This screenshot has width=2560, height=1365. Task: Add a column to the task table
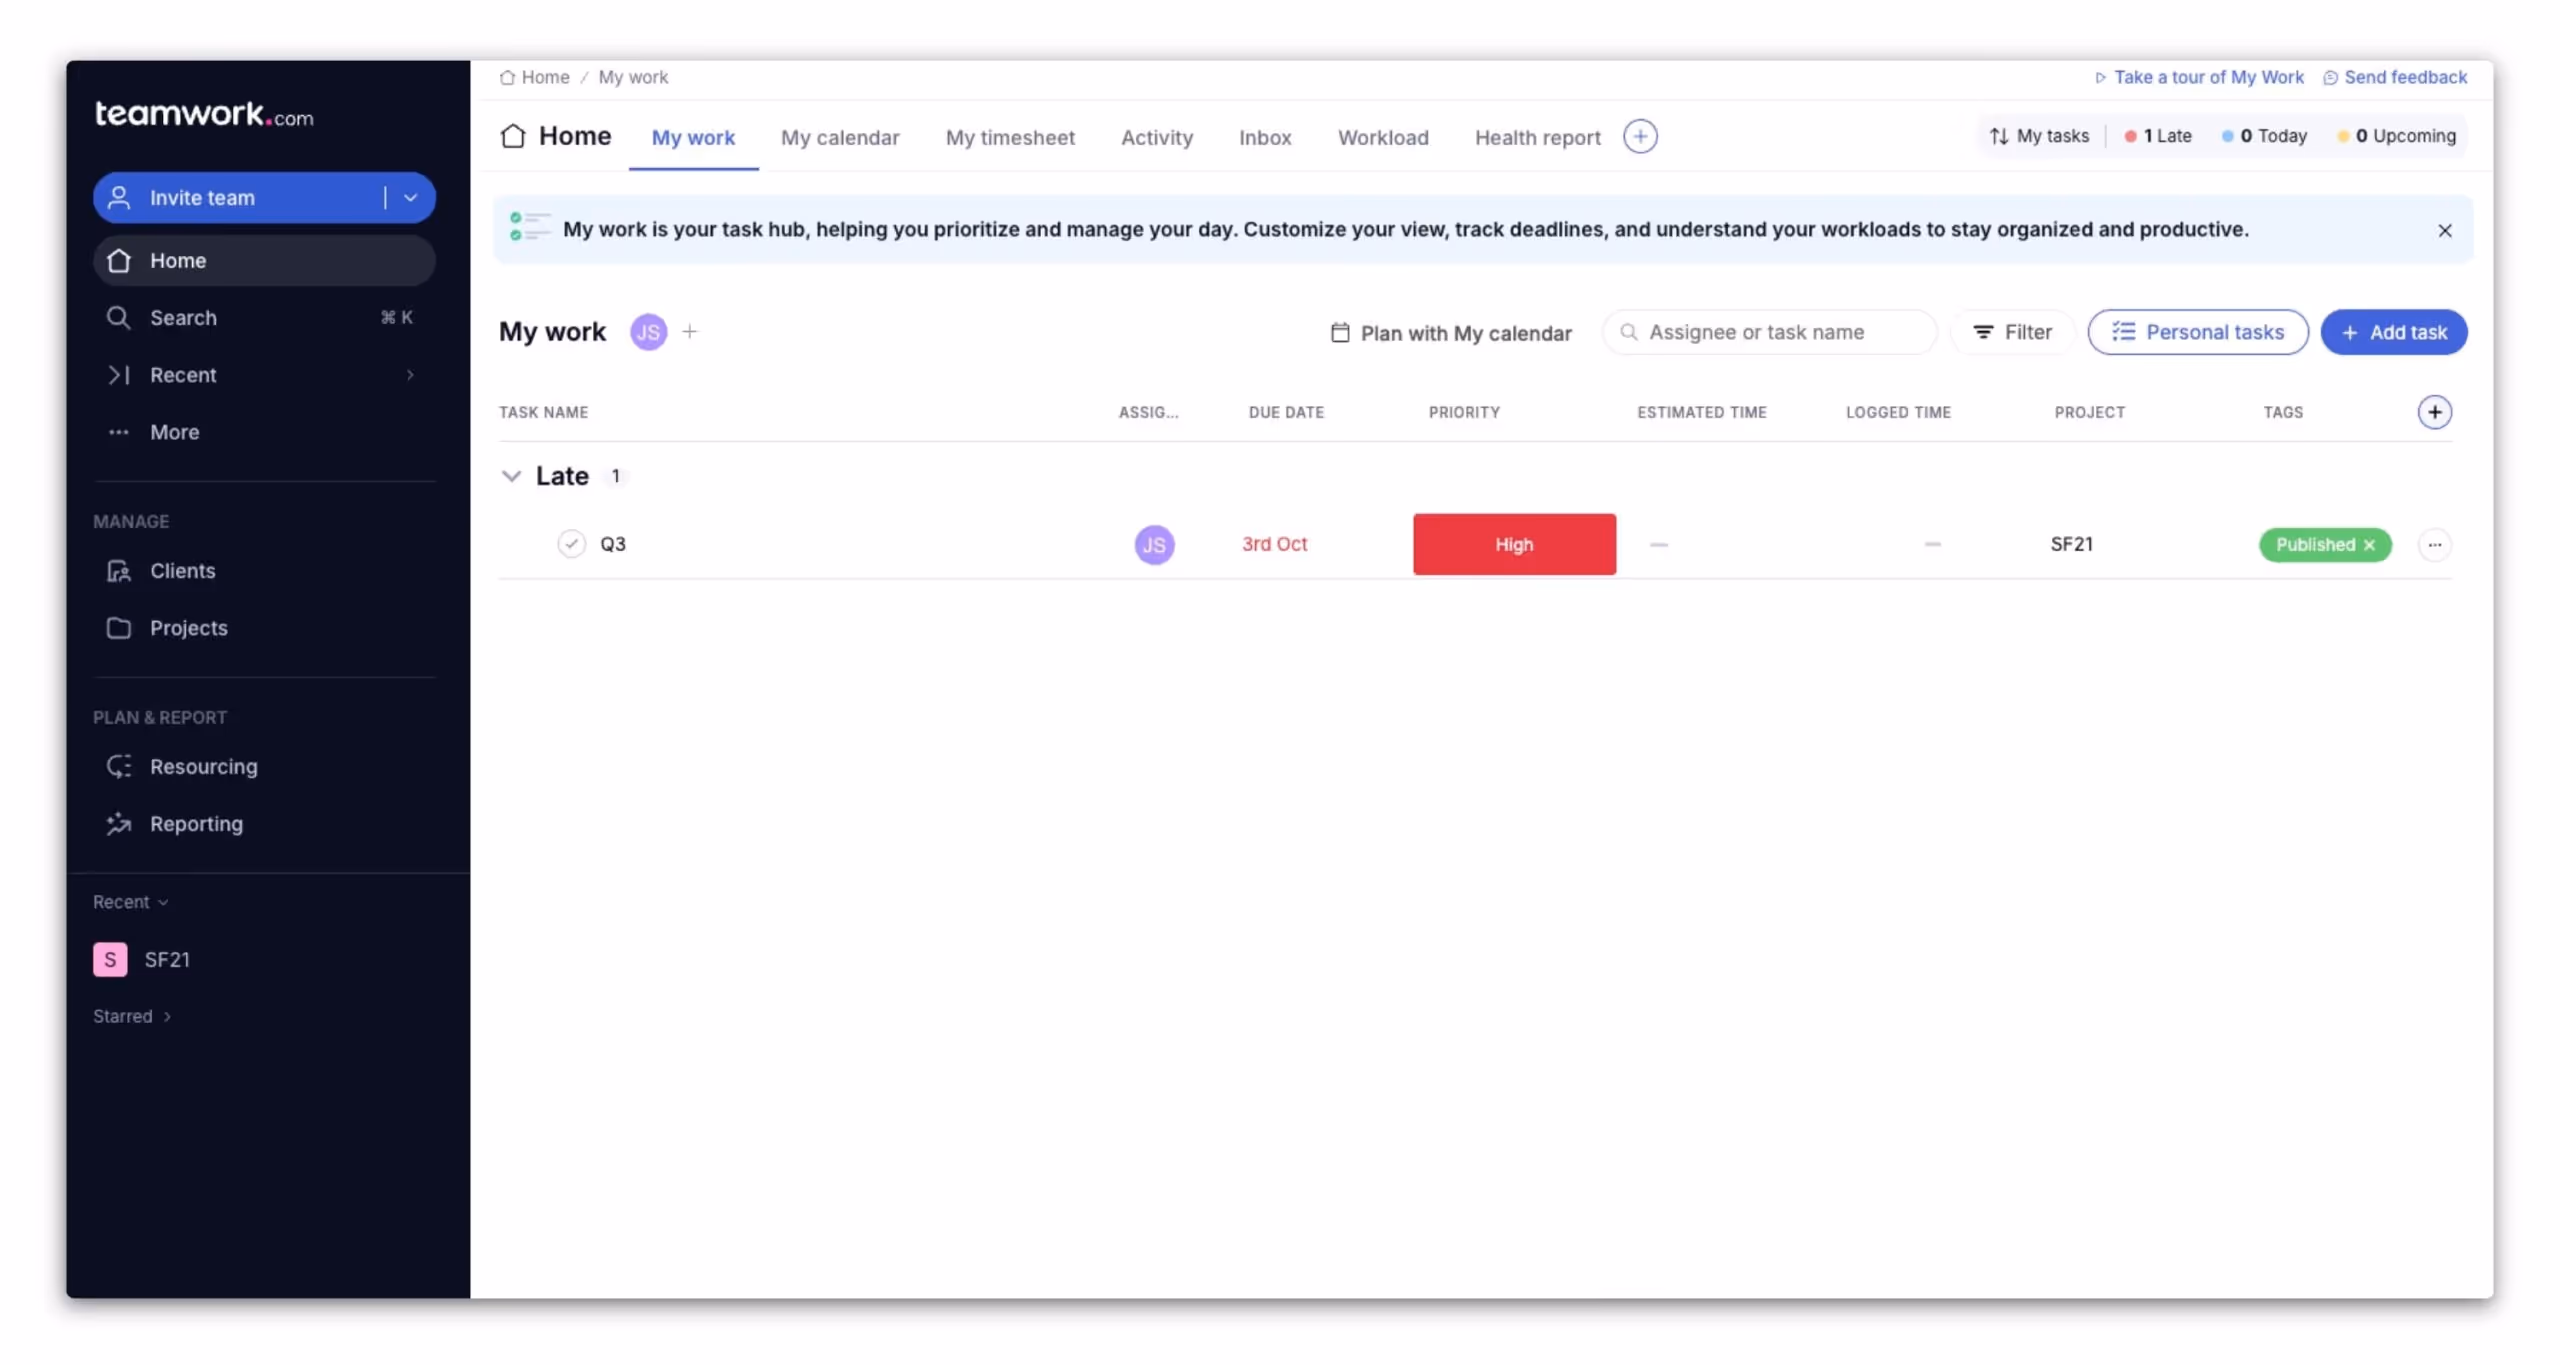coord(2434,412)
